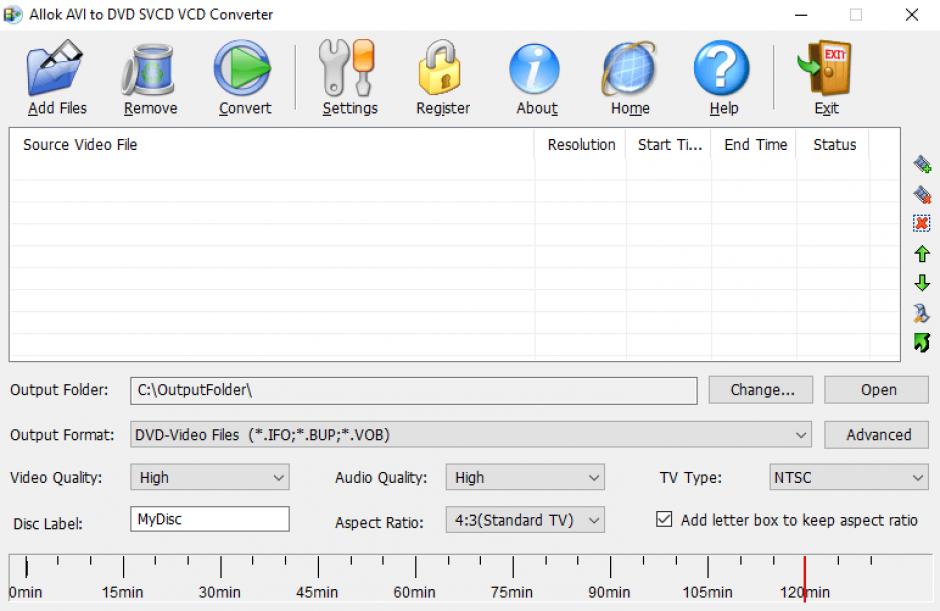
Task: Click the Source Video File column header
Action: (272, 145)
